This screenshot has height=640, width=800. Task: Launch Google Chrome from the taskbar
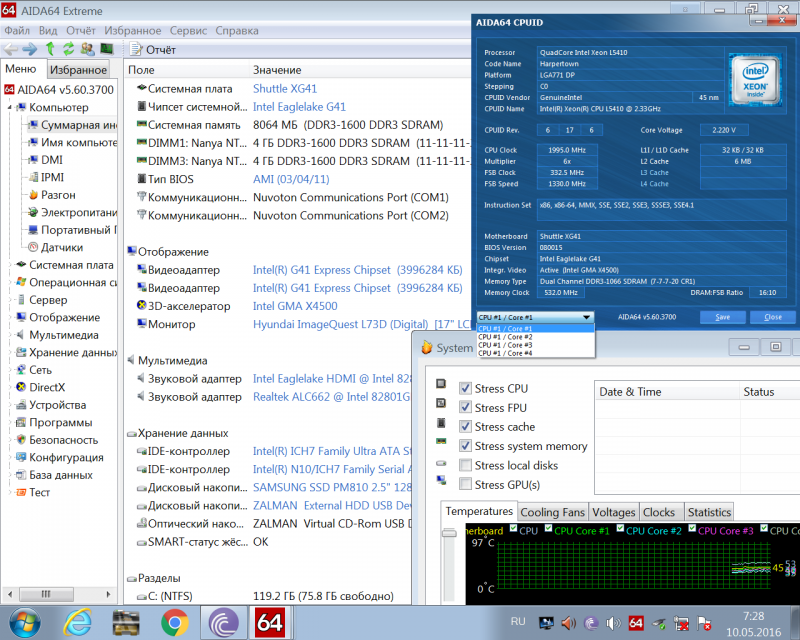click(175, 622)
